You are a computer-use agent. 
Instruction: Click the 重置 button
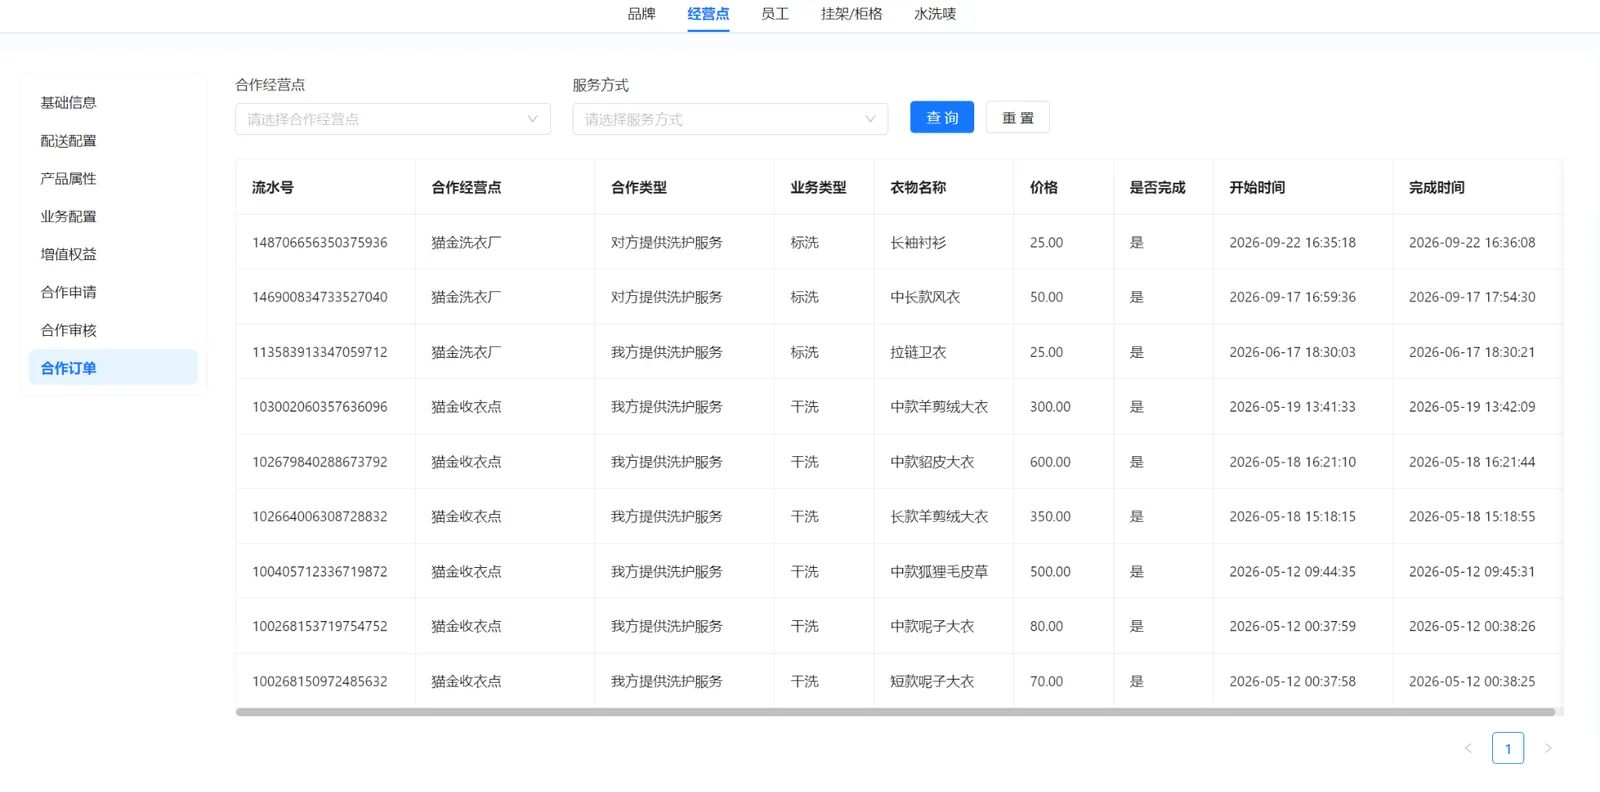pyautogui.click(x=1018, y=117)
